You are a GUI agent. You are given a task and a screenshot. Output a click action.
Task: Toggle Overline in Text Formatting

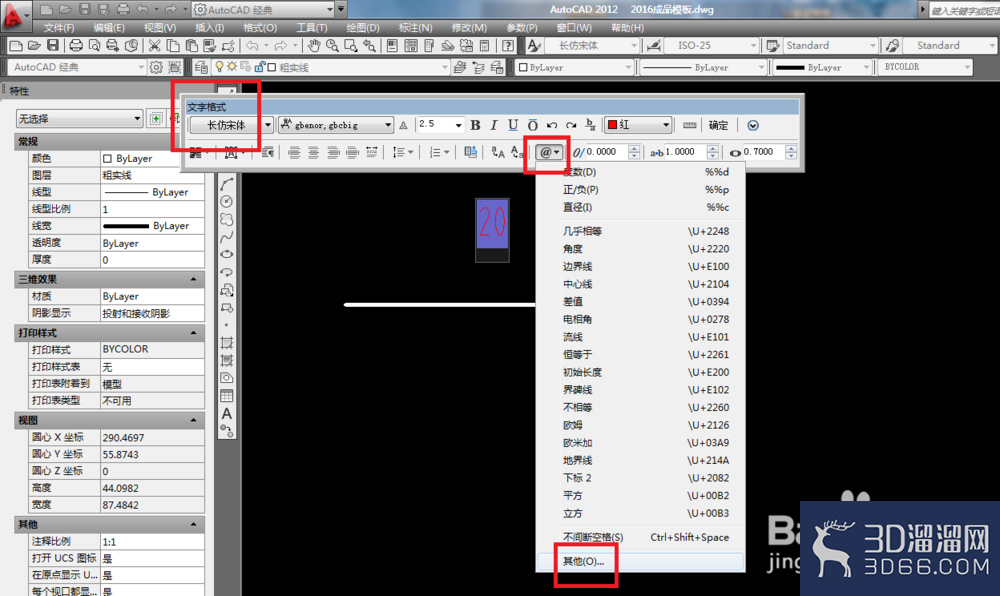533,126
